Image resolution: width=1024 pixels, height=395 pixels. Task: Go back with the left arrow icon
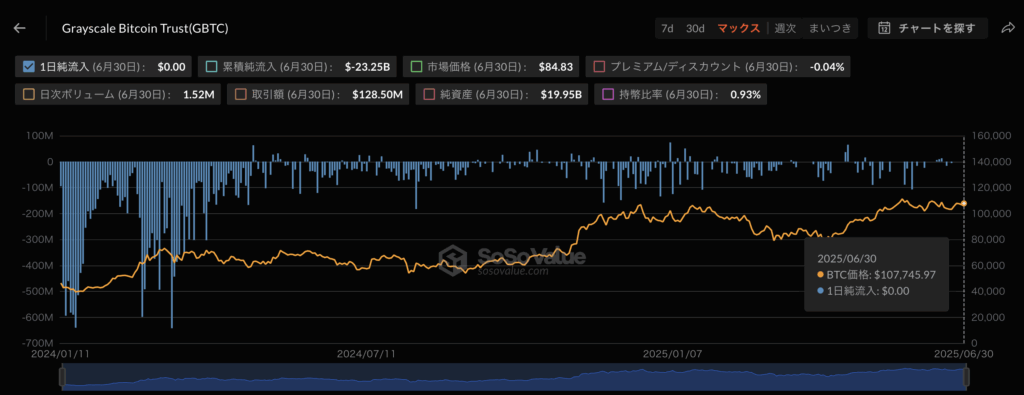coord(20,28)
